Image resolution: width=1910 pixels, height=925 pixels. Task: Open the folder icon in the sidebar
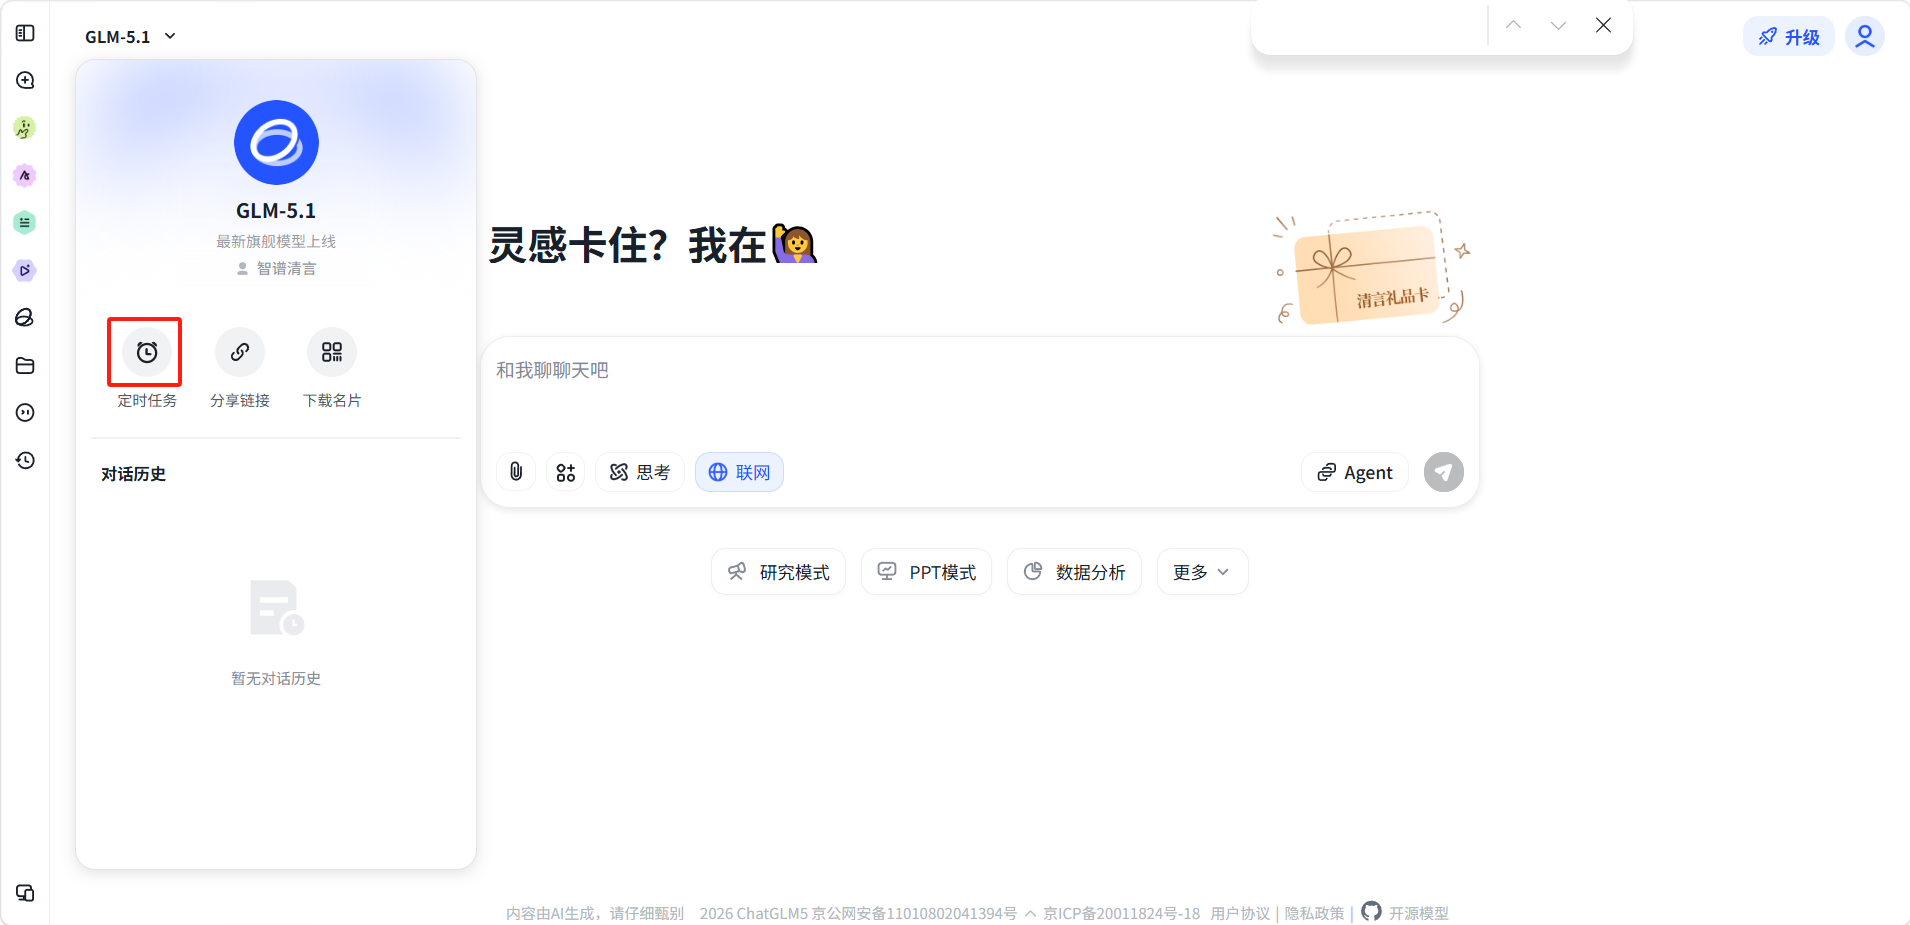25,366
